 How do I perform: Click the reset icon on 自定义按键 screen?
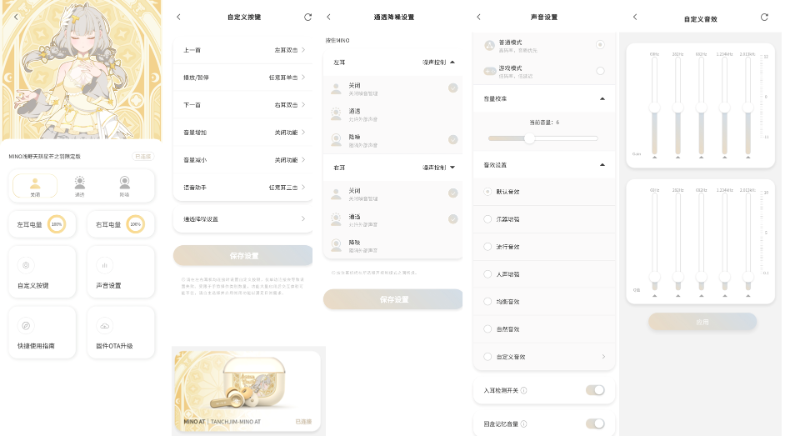pyautogui.click(x=307, y=17)
